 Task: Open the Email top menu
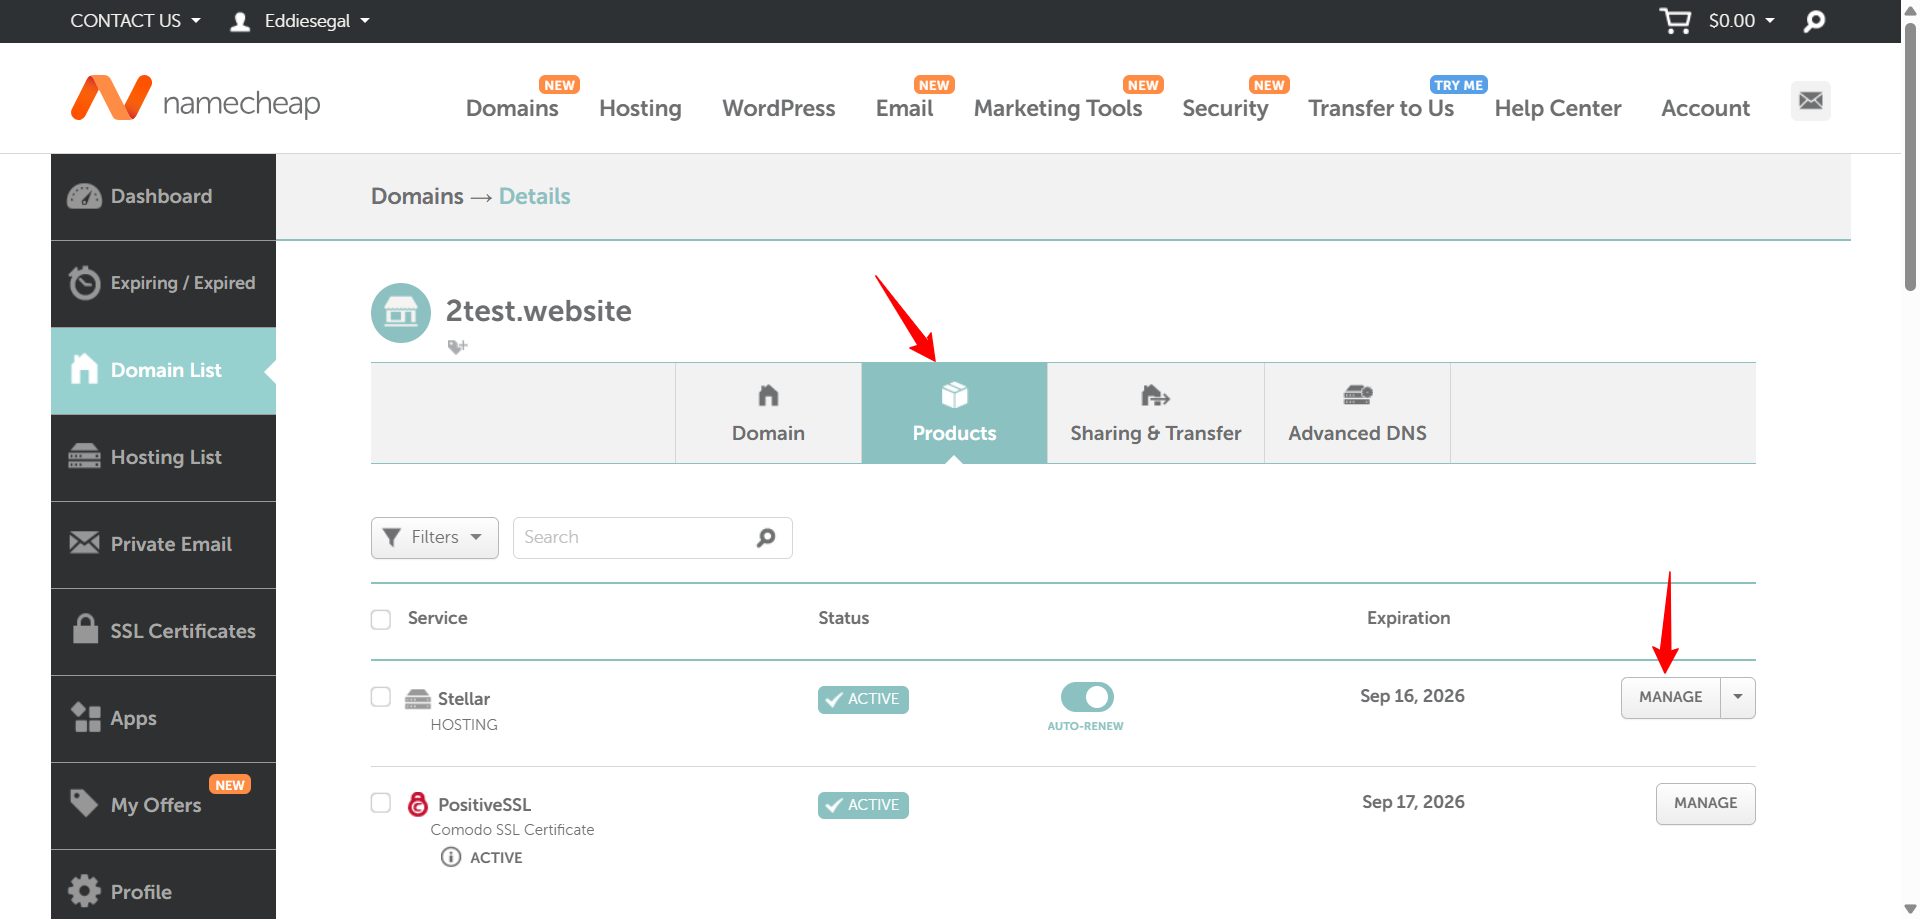[x=904, y=108]
